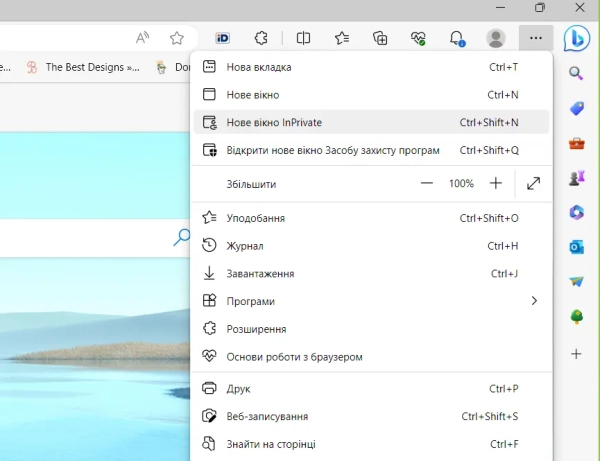Open Collections icon in the toolbar
The image size is (600, 461).
click(380, 38)
